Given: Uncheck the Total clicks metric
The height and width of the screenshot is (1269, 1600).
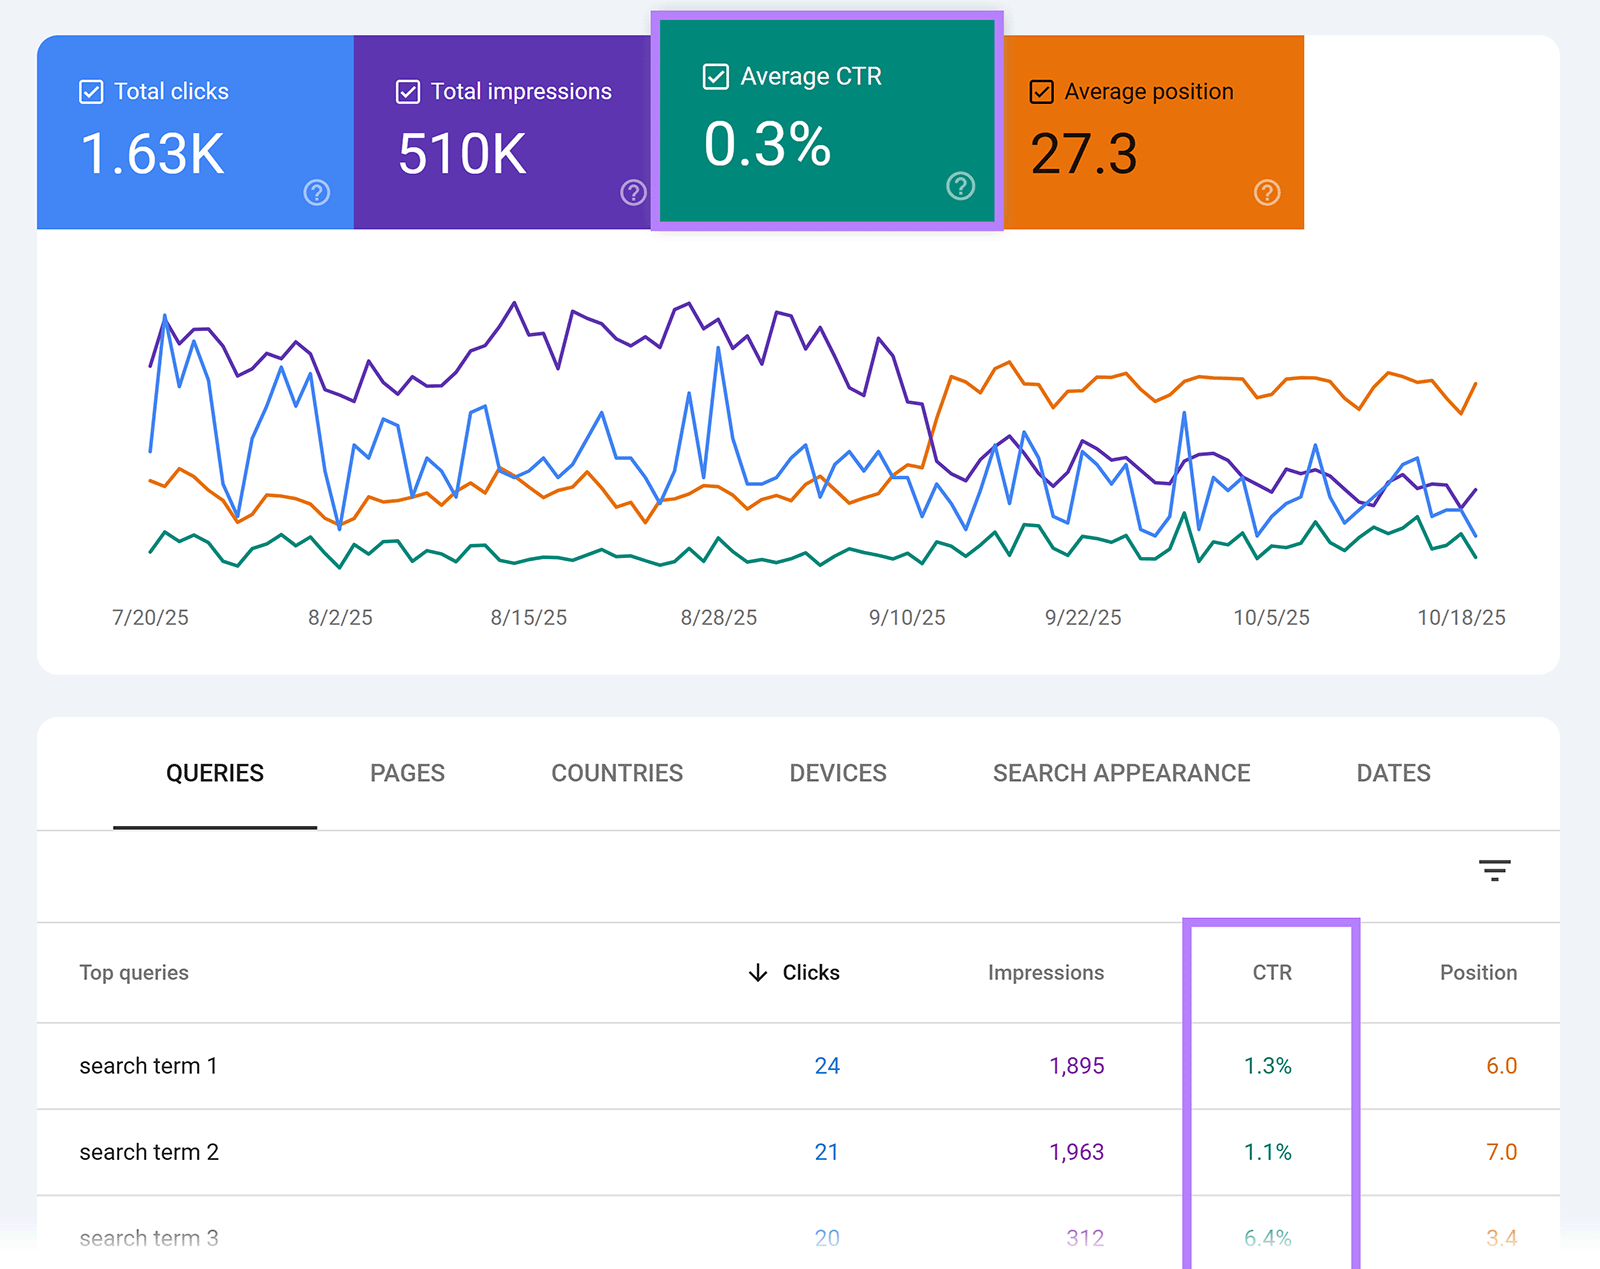Looking at the screenshot, I should coord(90,91).
